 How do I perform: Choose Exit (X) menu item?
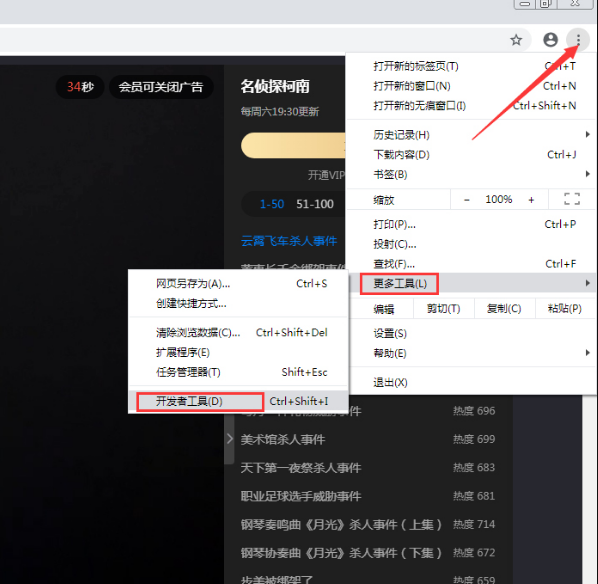tap(471, 382)
